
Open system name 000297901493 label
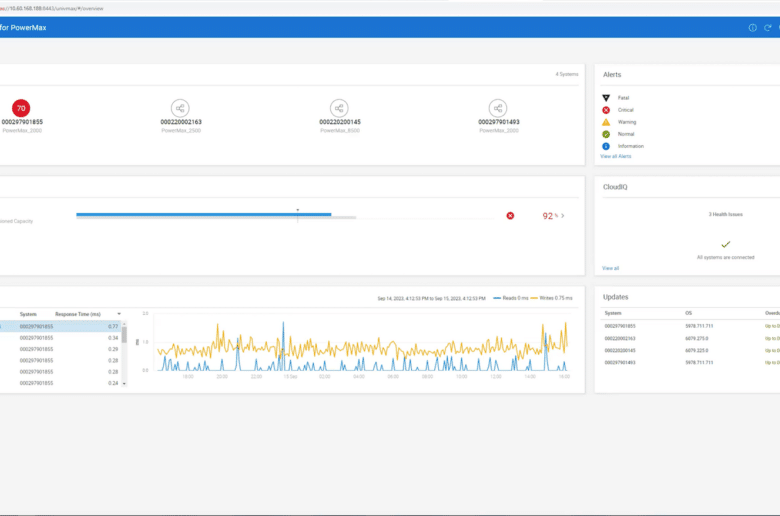[x=499, y=122]
